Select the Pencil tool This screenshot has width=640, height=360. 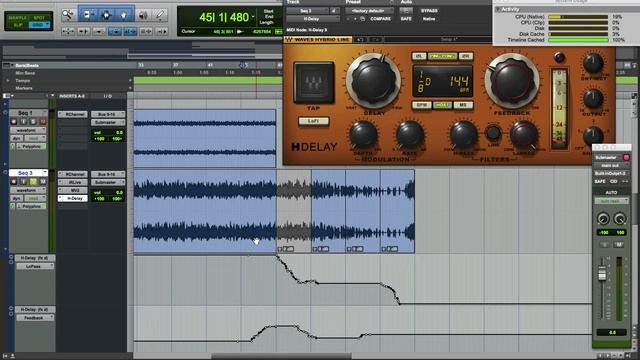(160, 16)
